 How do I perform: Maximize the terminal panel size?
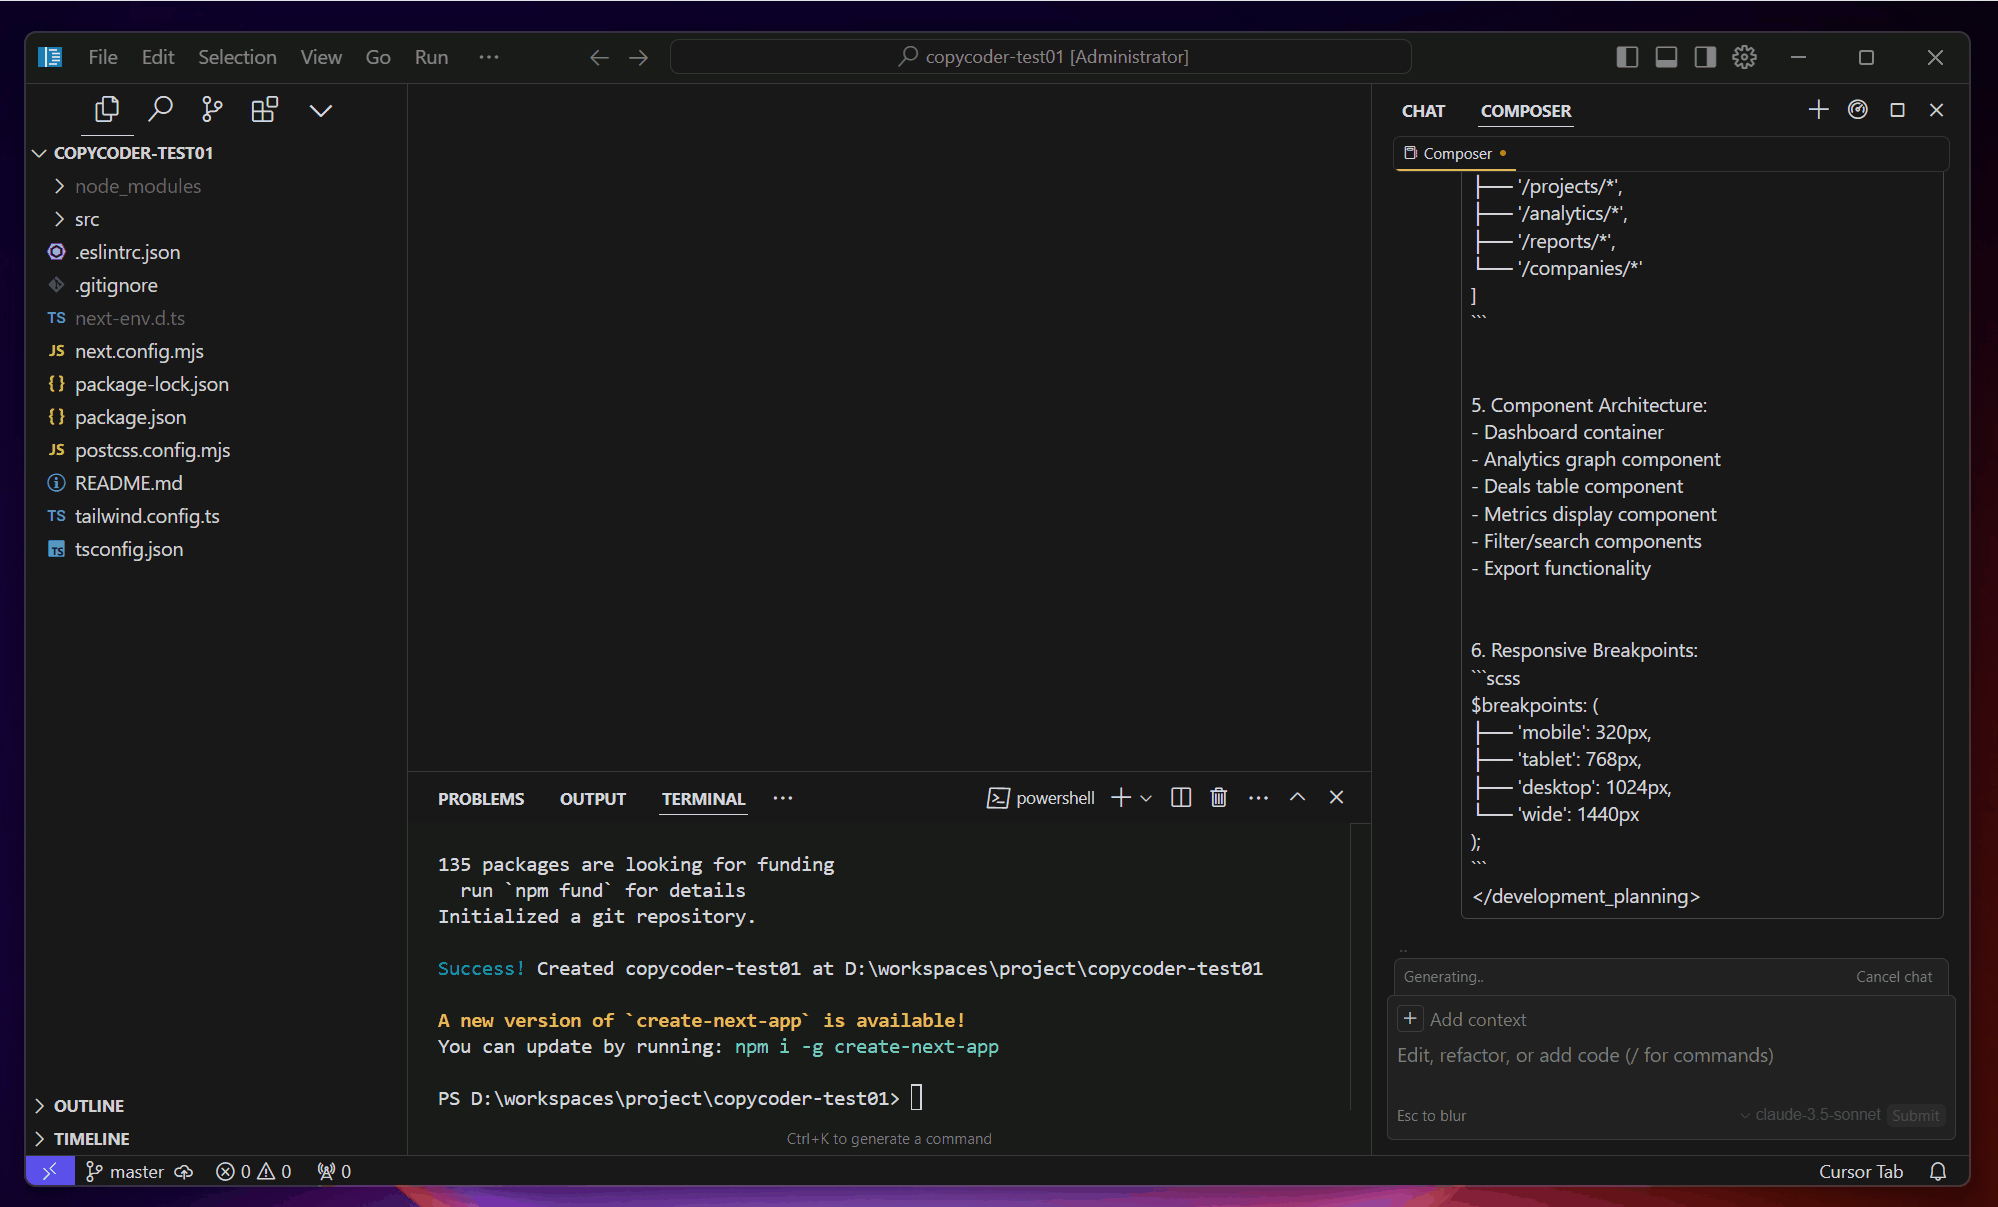1297,797
